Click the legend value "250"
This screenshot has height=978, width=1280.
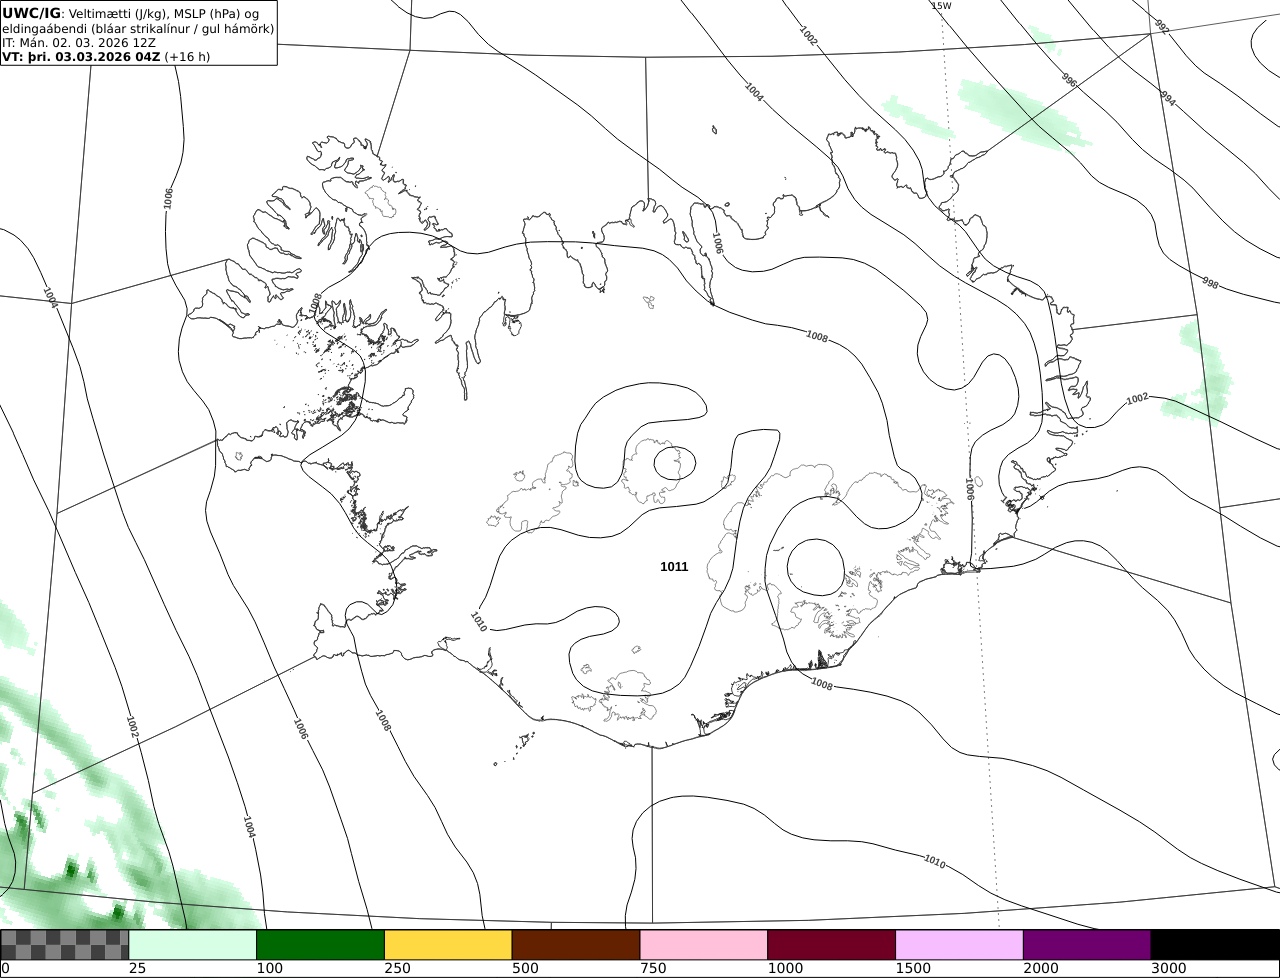tap(396, 968)
